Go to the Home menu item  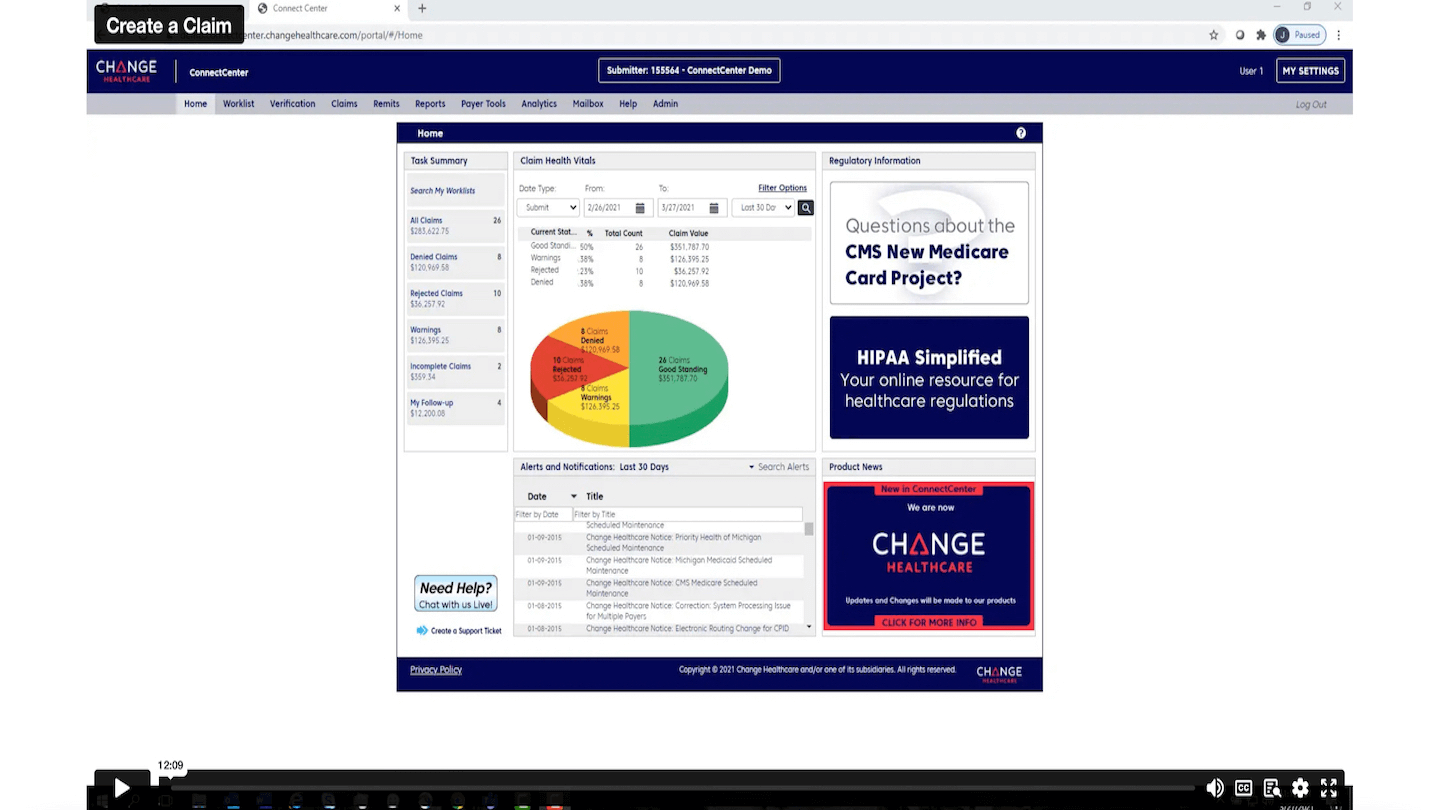pyautogui.click(x=195, y=104)
